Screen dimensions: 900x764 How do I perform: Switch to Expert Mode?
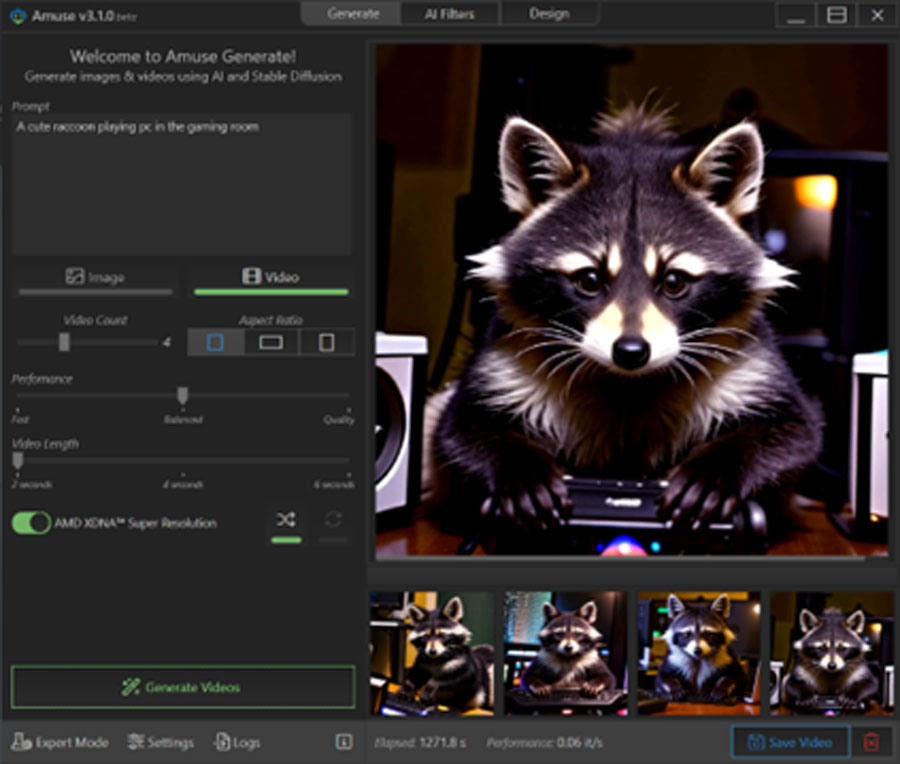click(60, 742)
